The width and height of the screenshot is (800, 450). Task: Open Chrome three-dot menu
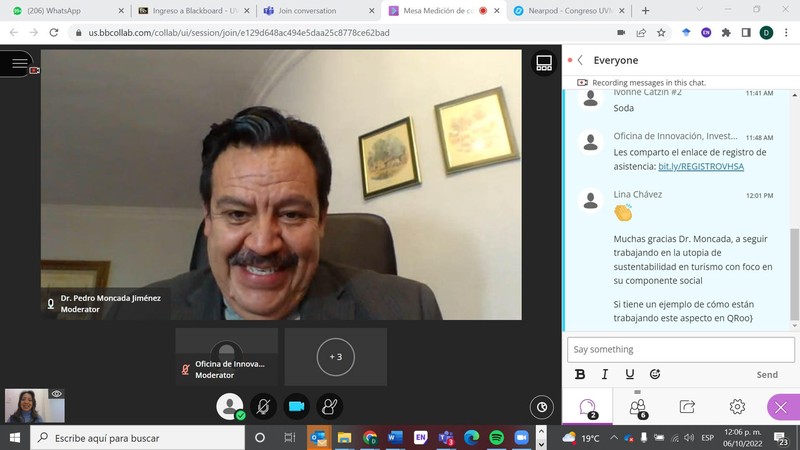[x=786, y=33]
